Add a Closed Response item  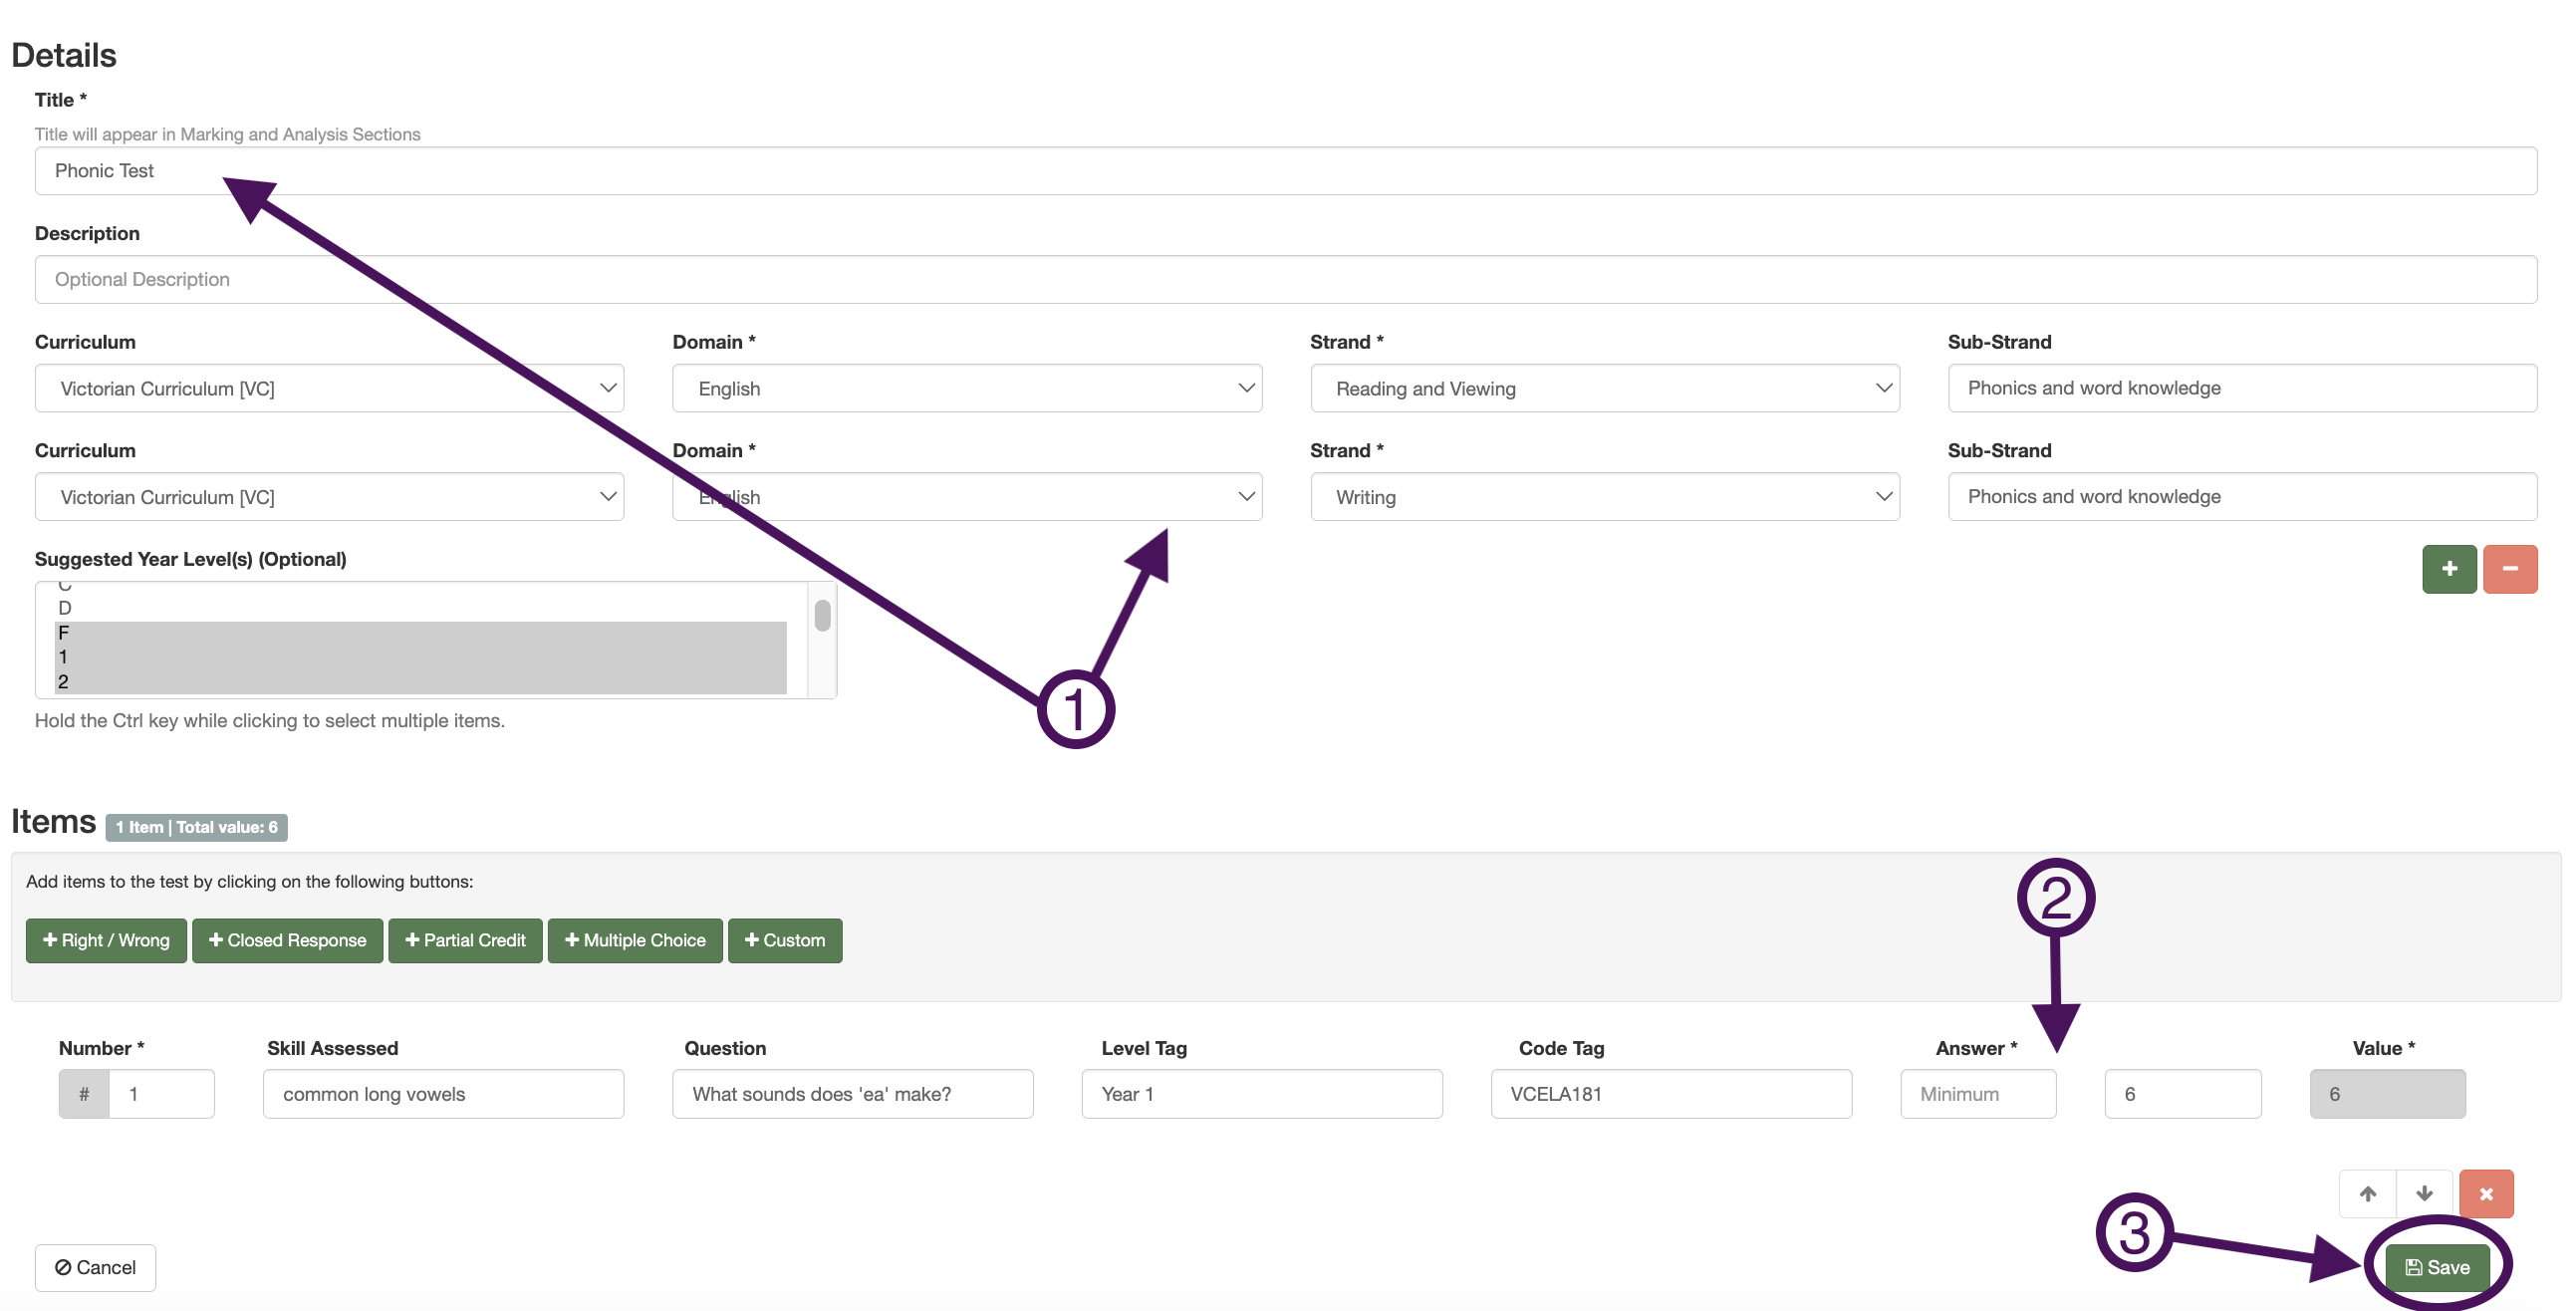(287, 940)
